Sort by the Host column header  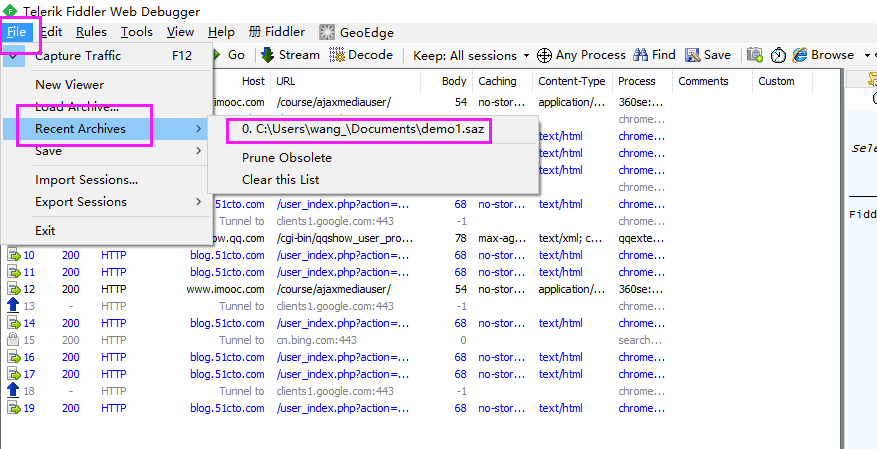click(253, 81)
